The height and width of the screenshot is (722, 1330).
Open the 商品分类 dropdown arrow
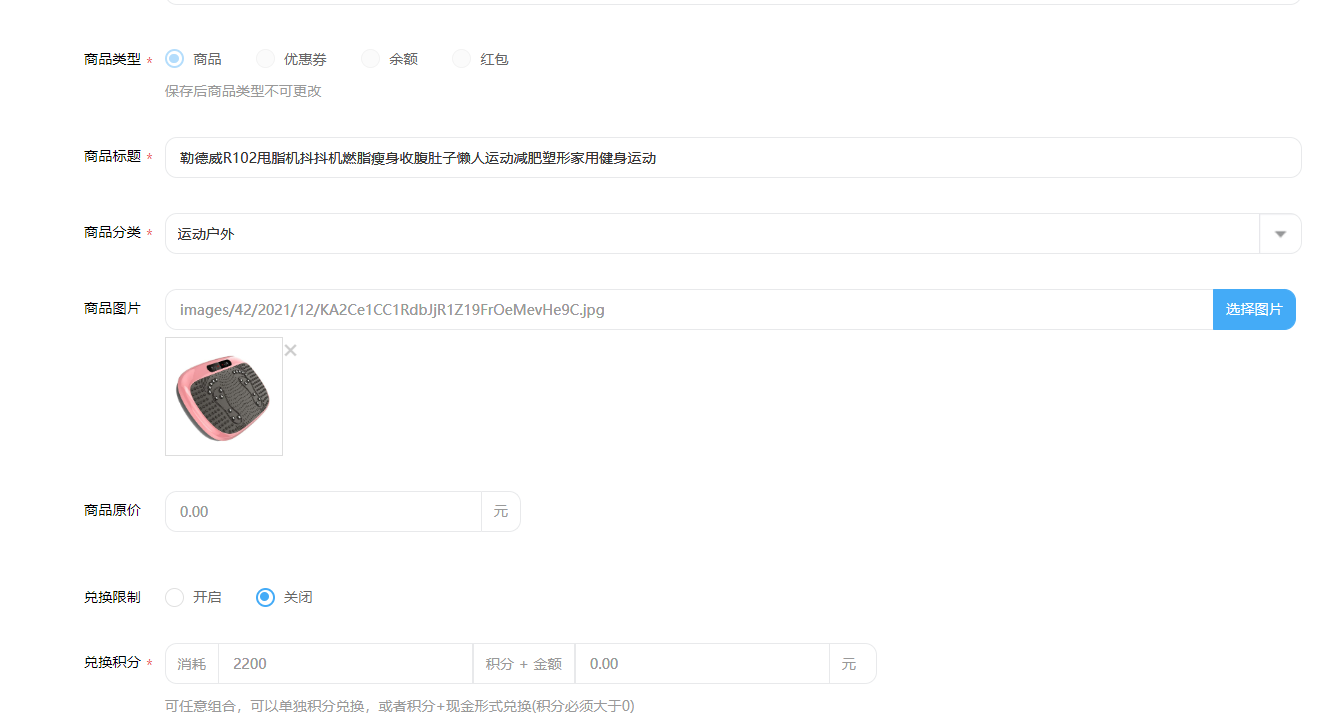click(x=1280, y=234)
